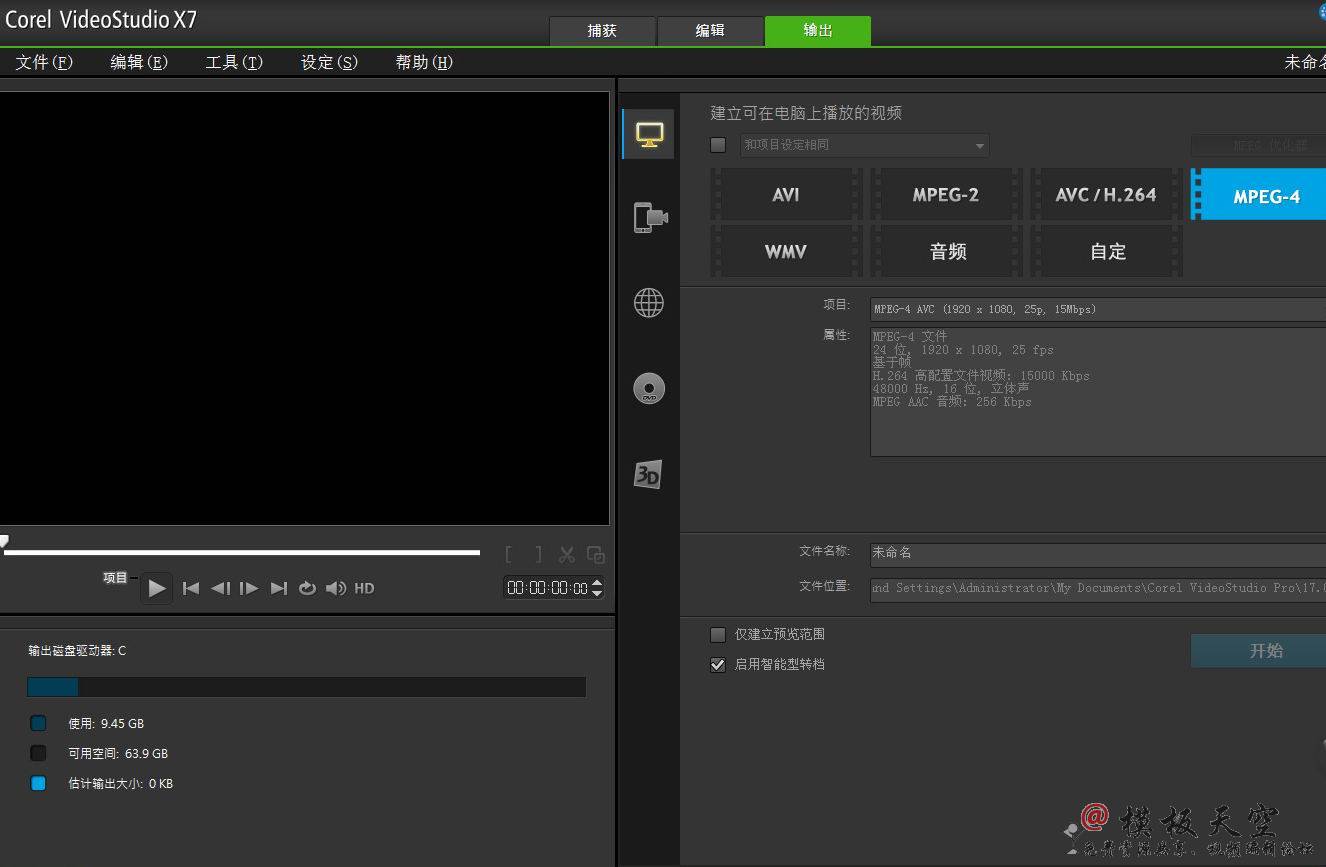The height and width of the screenshot is (867, 1326).
Task: Open the Tools (工具) menu
Action: pos(234,62)
